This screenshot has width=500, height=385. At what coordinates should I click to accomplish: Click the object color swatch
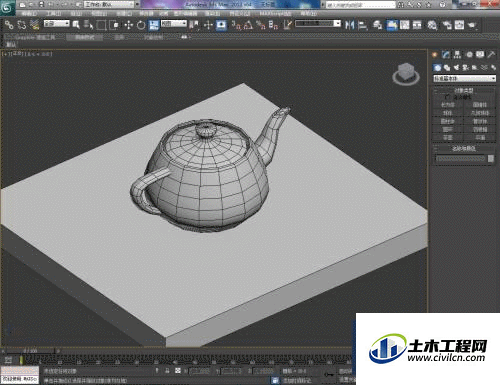(x=491, y=159)
